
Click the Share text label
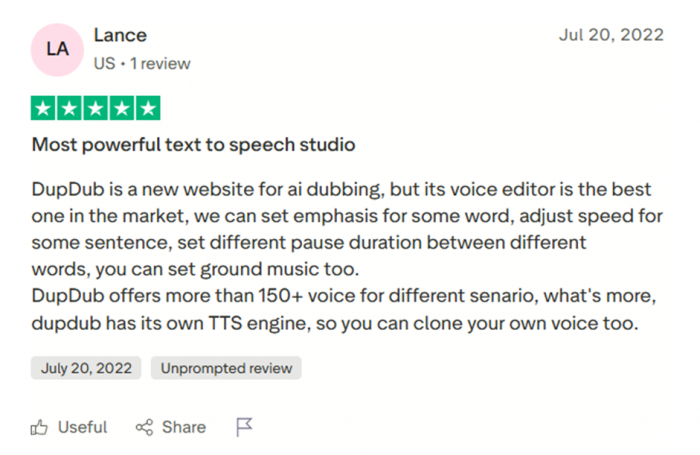tap(183, 427)
